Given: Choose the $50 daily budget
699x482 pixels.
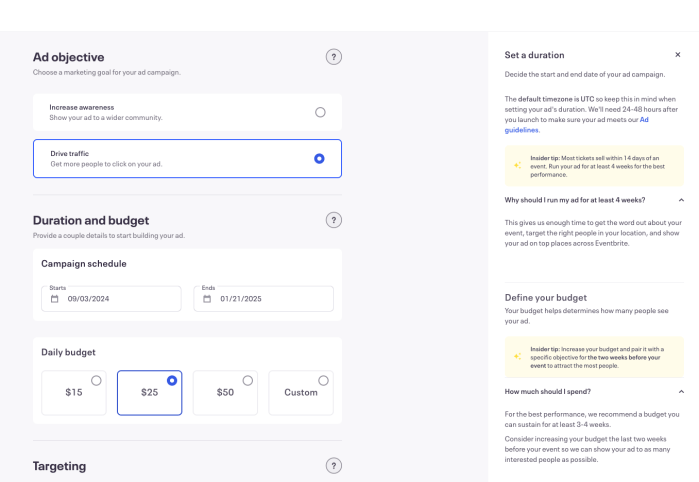Looking at the screenshot, I should coord(225,392).
